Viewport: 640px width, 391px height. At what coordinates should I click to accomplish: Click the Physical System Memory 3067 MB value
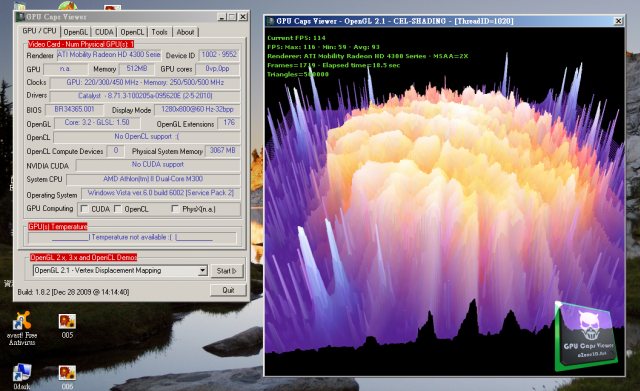(x=222, y=151)
